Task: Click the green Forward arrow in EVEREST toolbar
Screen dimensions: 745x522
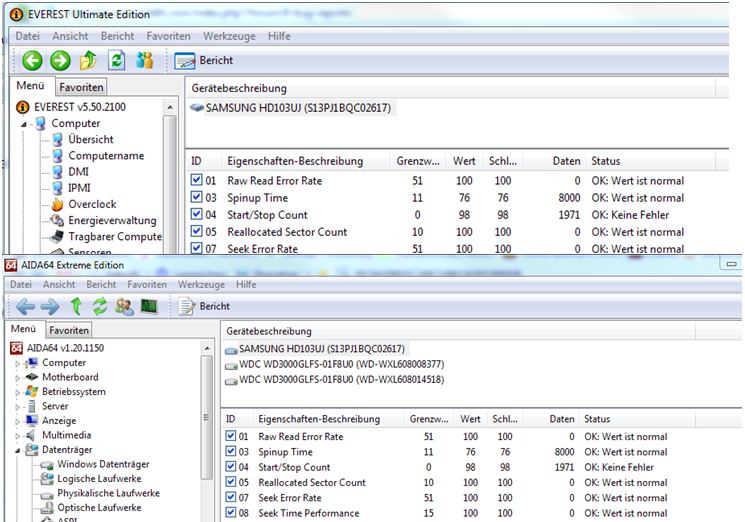Action: [x=60, y=61]
